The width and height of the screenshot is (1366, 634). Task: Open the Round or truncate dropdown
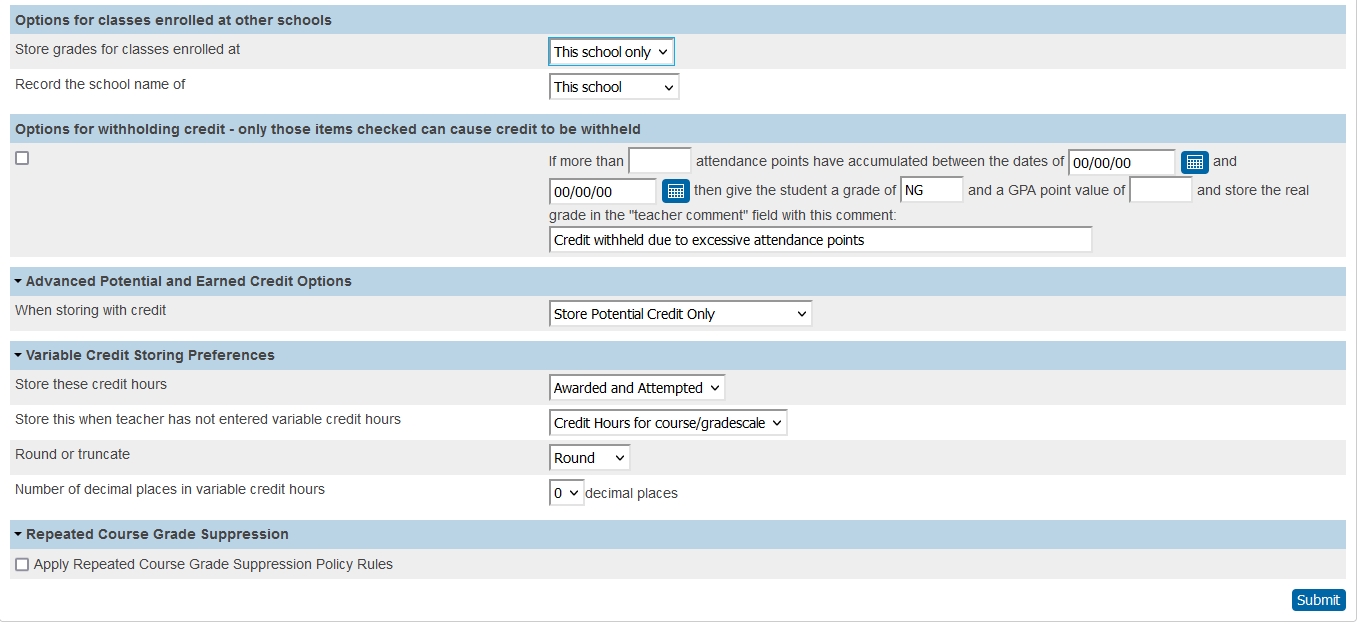[x=589, y=458]
